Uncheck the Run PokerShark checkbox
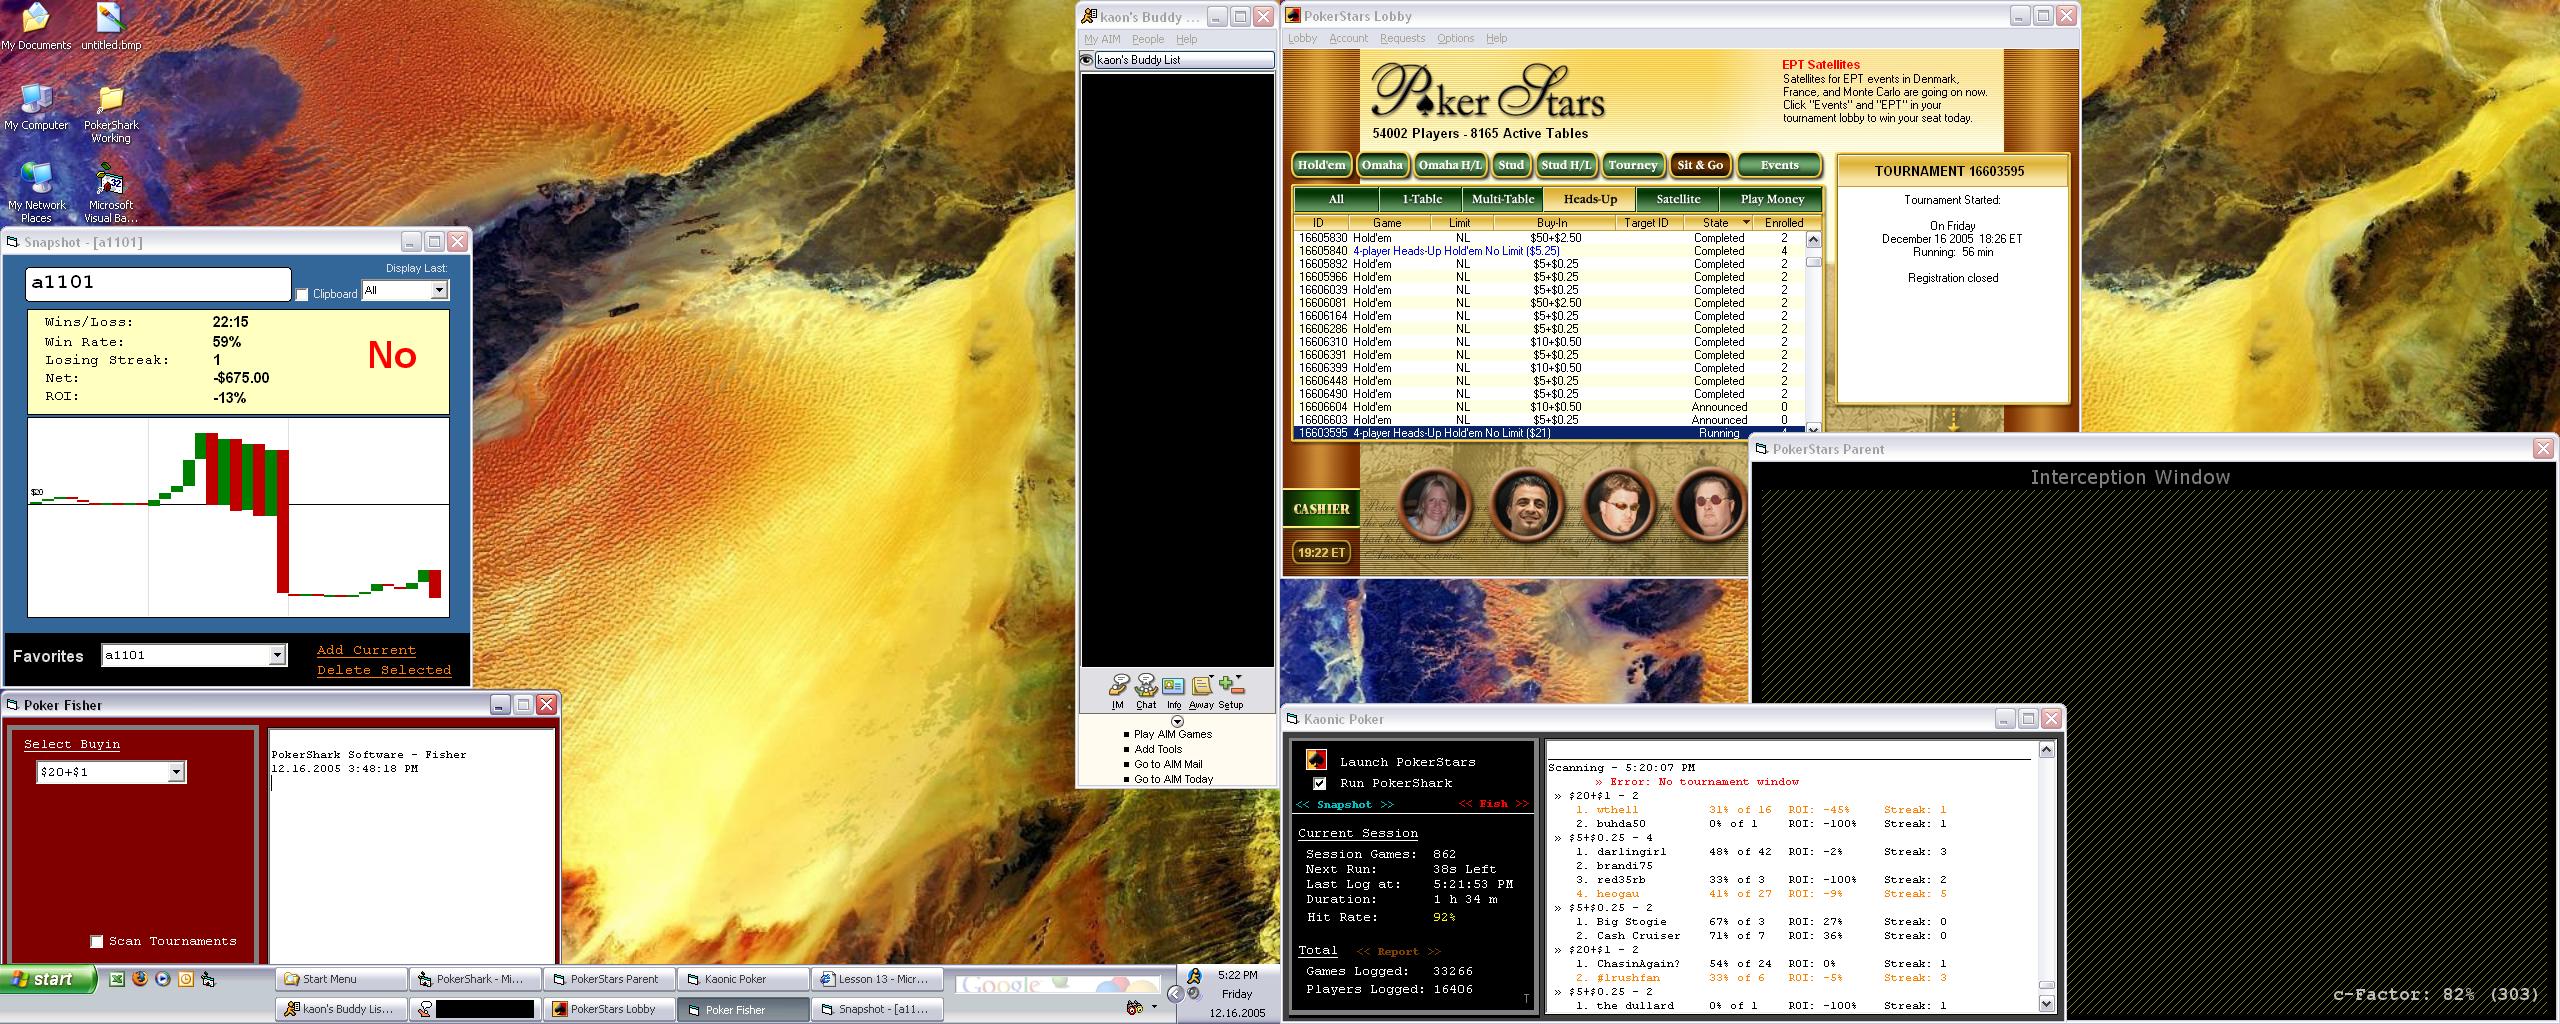Screen dimensions: 2560x1024 pos(1319,783)
